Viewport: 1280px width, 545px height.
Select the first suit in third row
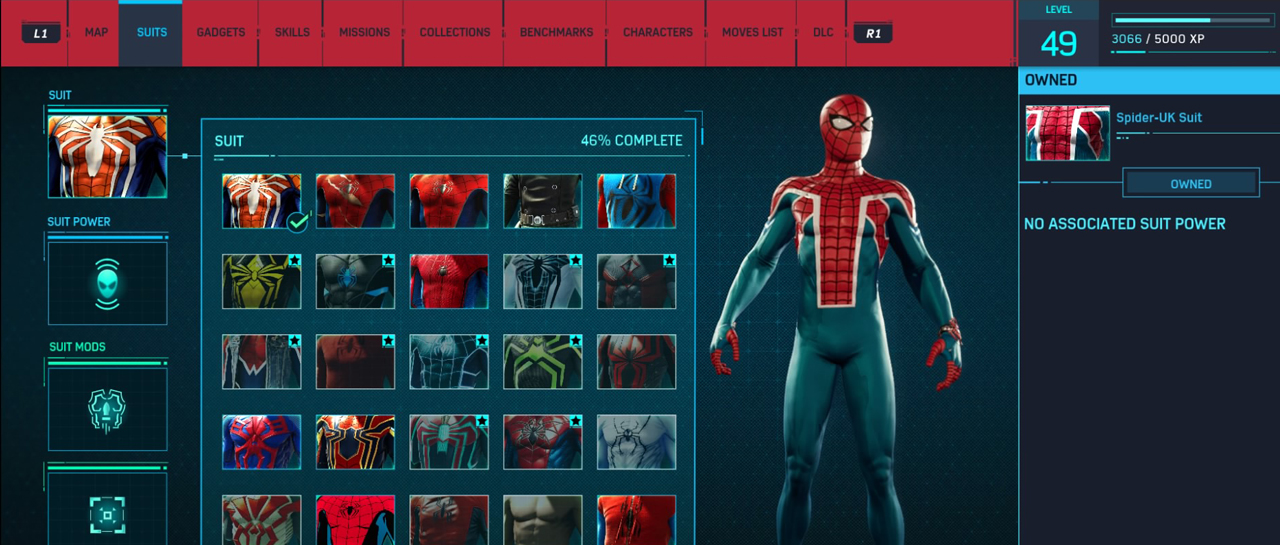261,361
